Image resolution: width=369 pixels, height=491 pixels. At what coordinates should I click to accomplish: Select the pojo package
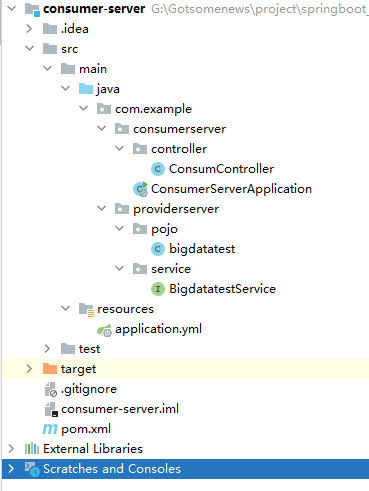164,229
